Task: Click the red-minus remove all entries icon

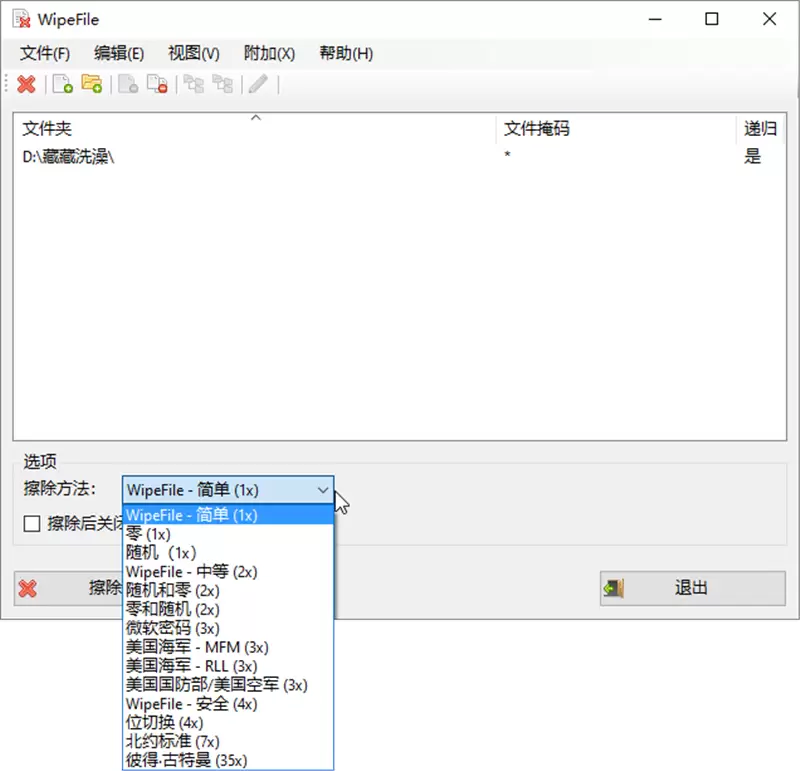Action: click(157, 84)
